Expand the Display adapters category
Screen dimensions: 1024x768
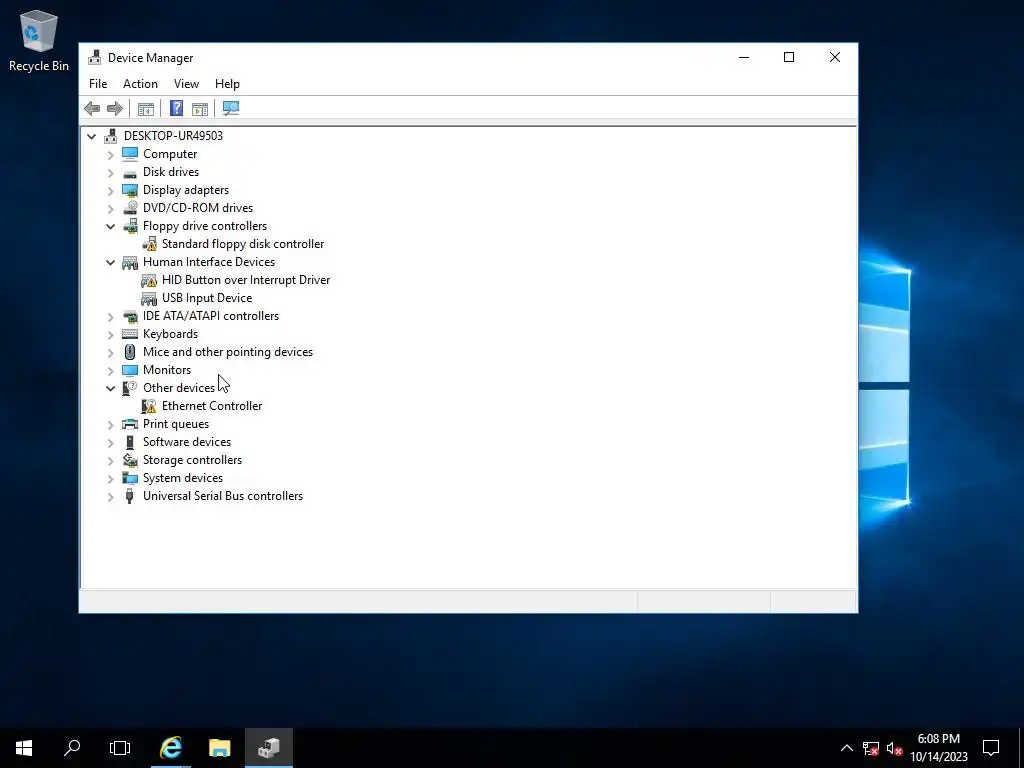[110, 191]
